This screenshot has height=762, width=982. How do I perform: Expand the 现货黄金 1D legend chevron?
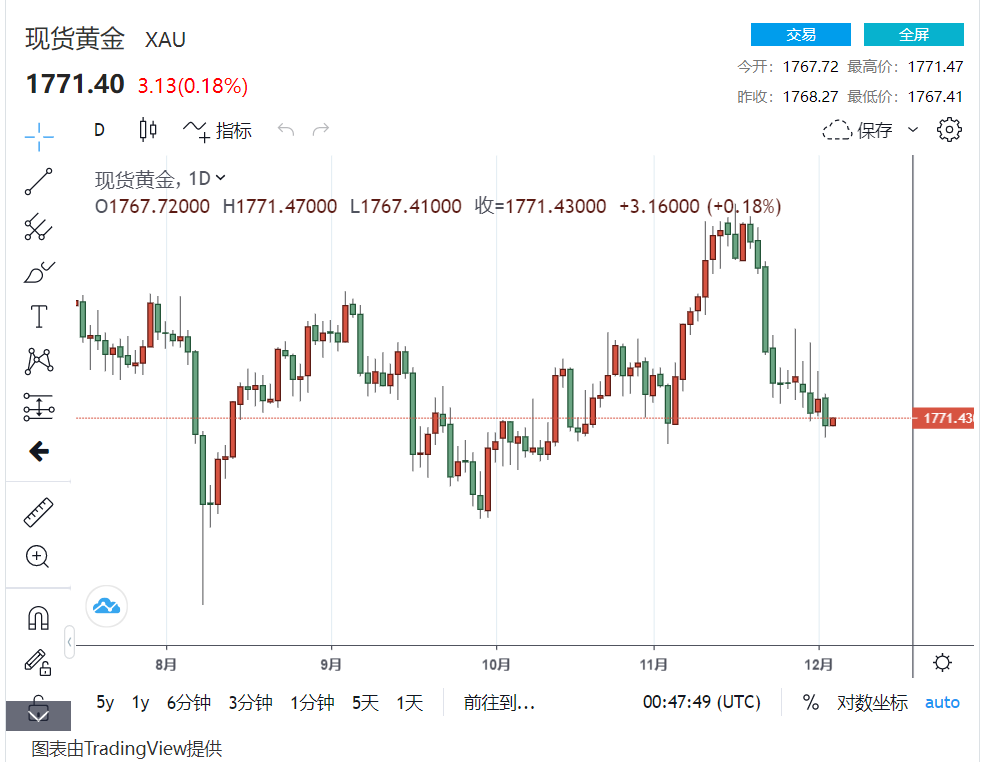coord(221,178)
